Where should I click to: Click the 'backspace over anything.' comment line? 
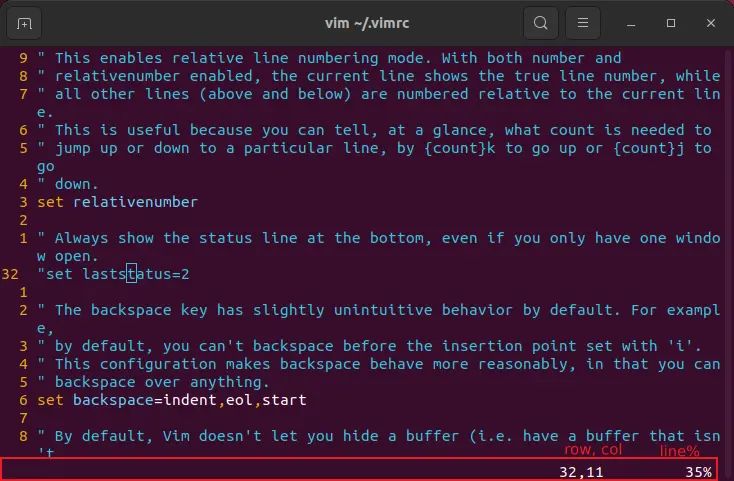(154, 382)
